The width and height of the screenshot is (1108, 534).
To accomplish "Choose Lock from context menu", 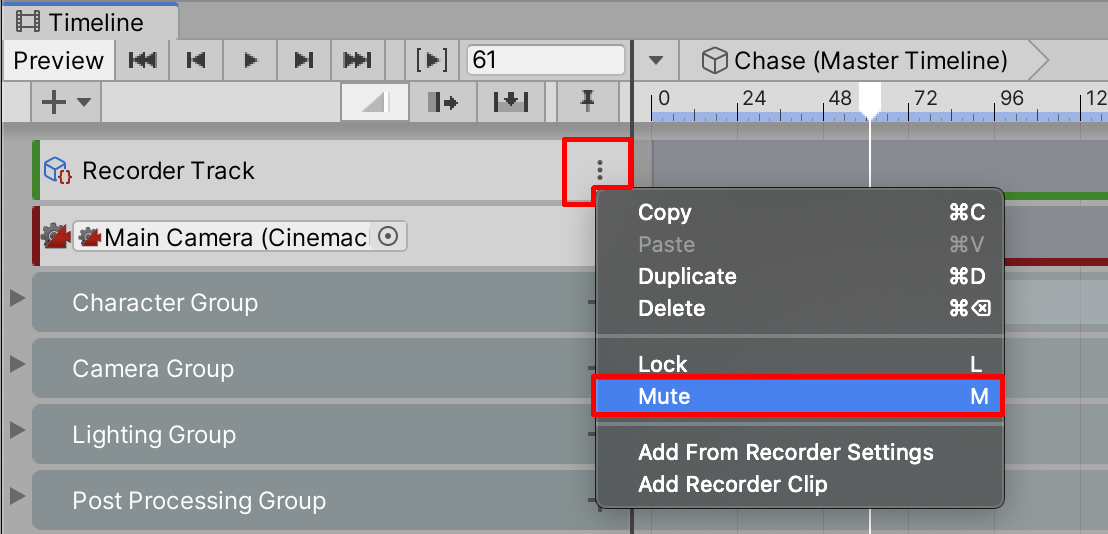I will click(799, 364).
